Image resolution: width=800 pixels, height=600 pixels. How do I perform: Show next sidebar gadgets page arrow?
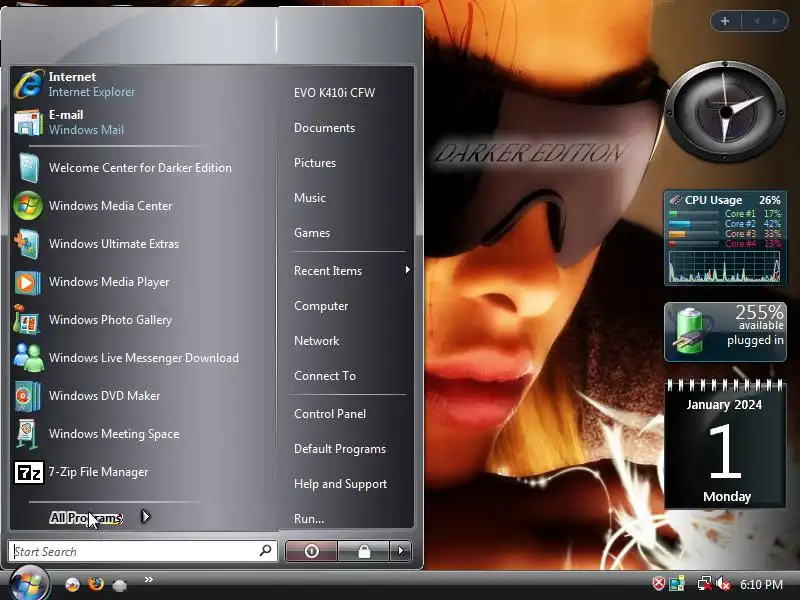pyautogui.click(x=775, y=21)
